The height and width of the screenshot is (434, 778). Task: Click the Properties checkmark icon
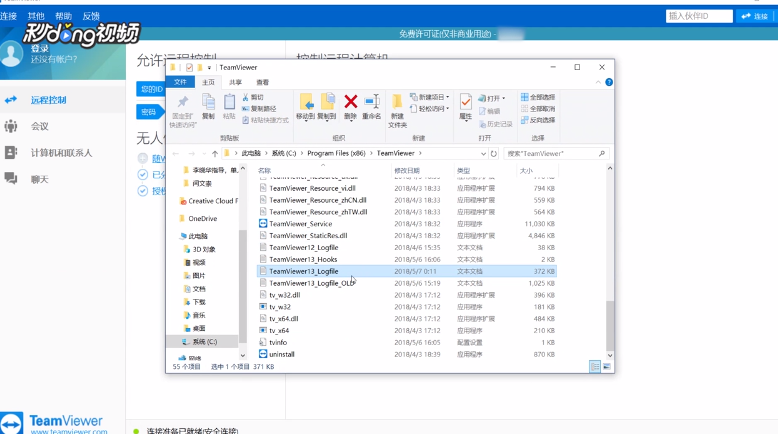pyautogui.click(x=465, y=102)
